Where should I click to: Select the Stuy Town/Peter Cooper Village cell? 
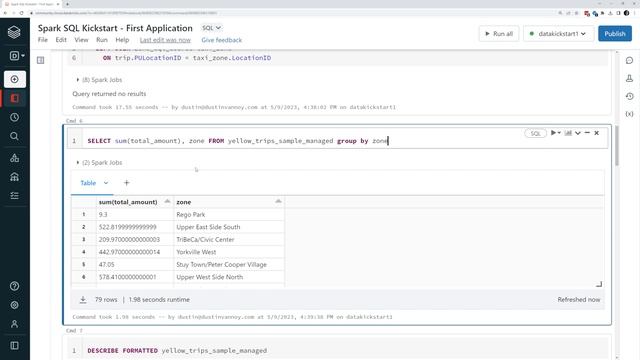pyautogui.click(x=229, y=264)
